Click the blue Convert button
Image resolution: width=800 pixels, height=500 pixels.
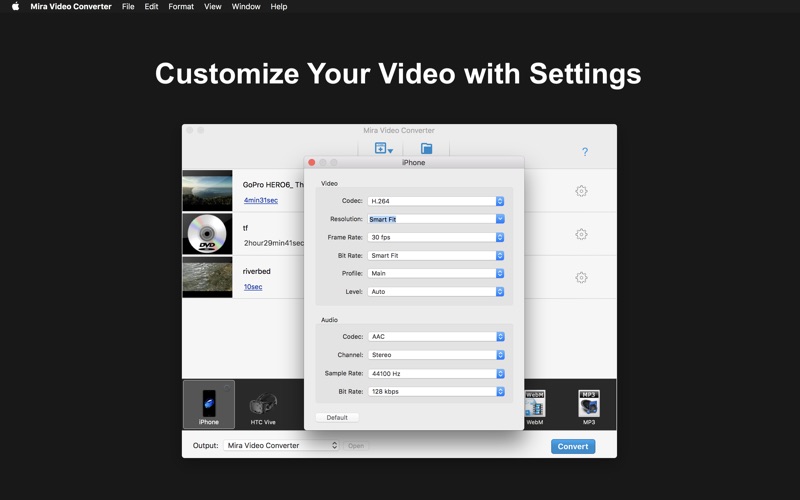[x=572, y=446]
